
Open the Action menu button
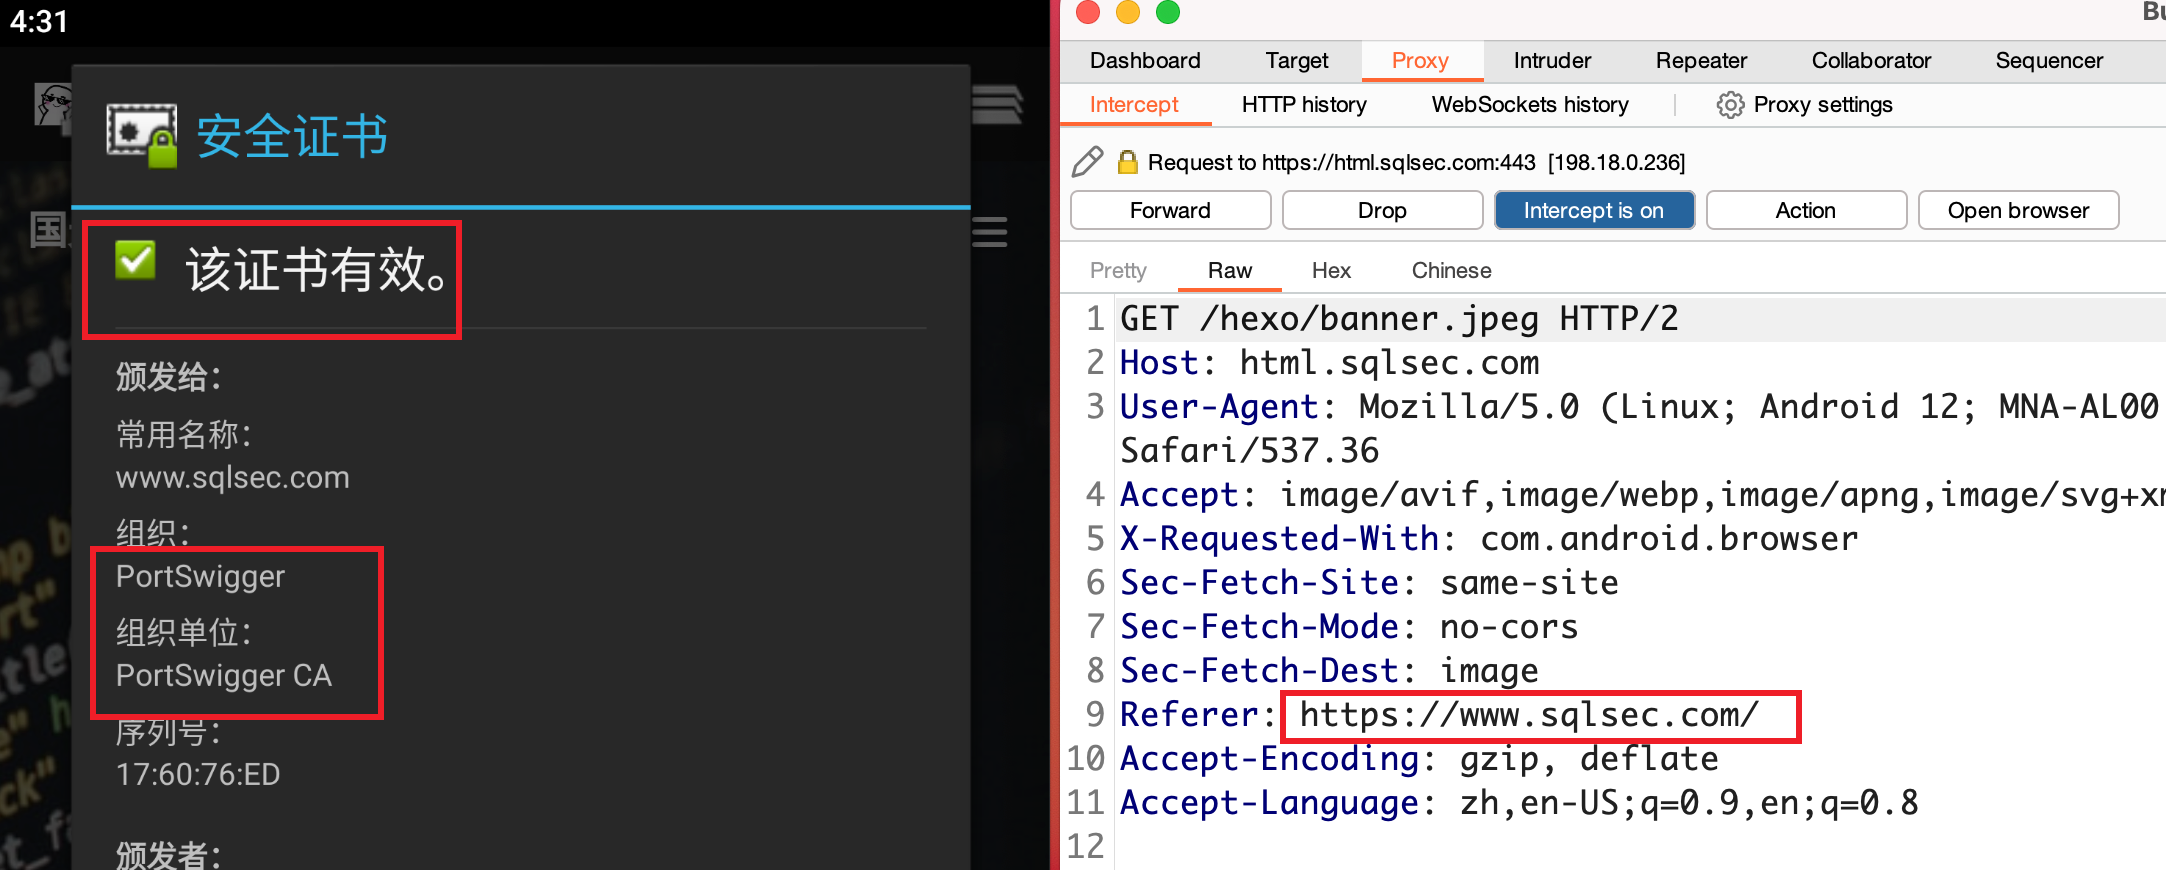pyautogui.click(x=1806, y=210)
